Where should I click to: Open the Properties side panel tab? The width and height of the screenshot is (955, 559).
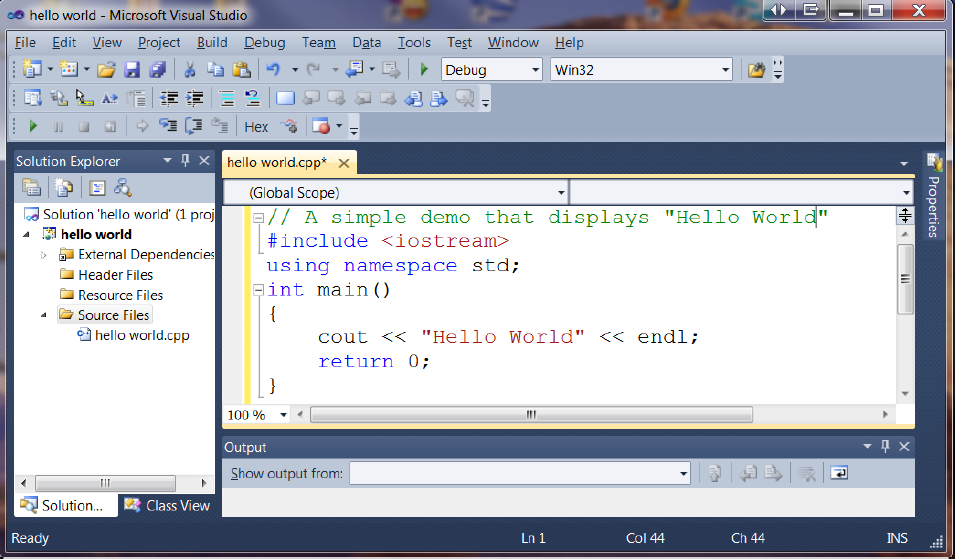933,196
